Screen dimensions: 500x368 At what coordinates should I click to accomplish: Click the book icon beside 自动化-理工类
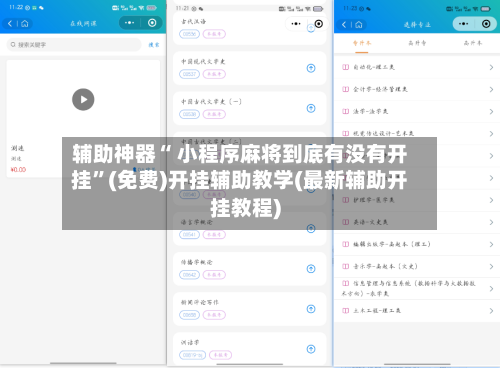(x=346, y=67)
